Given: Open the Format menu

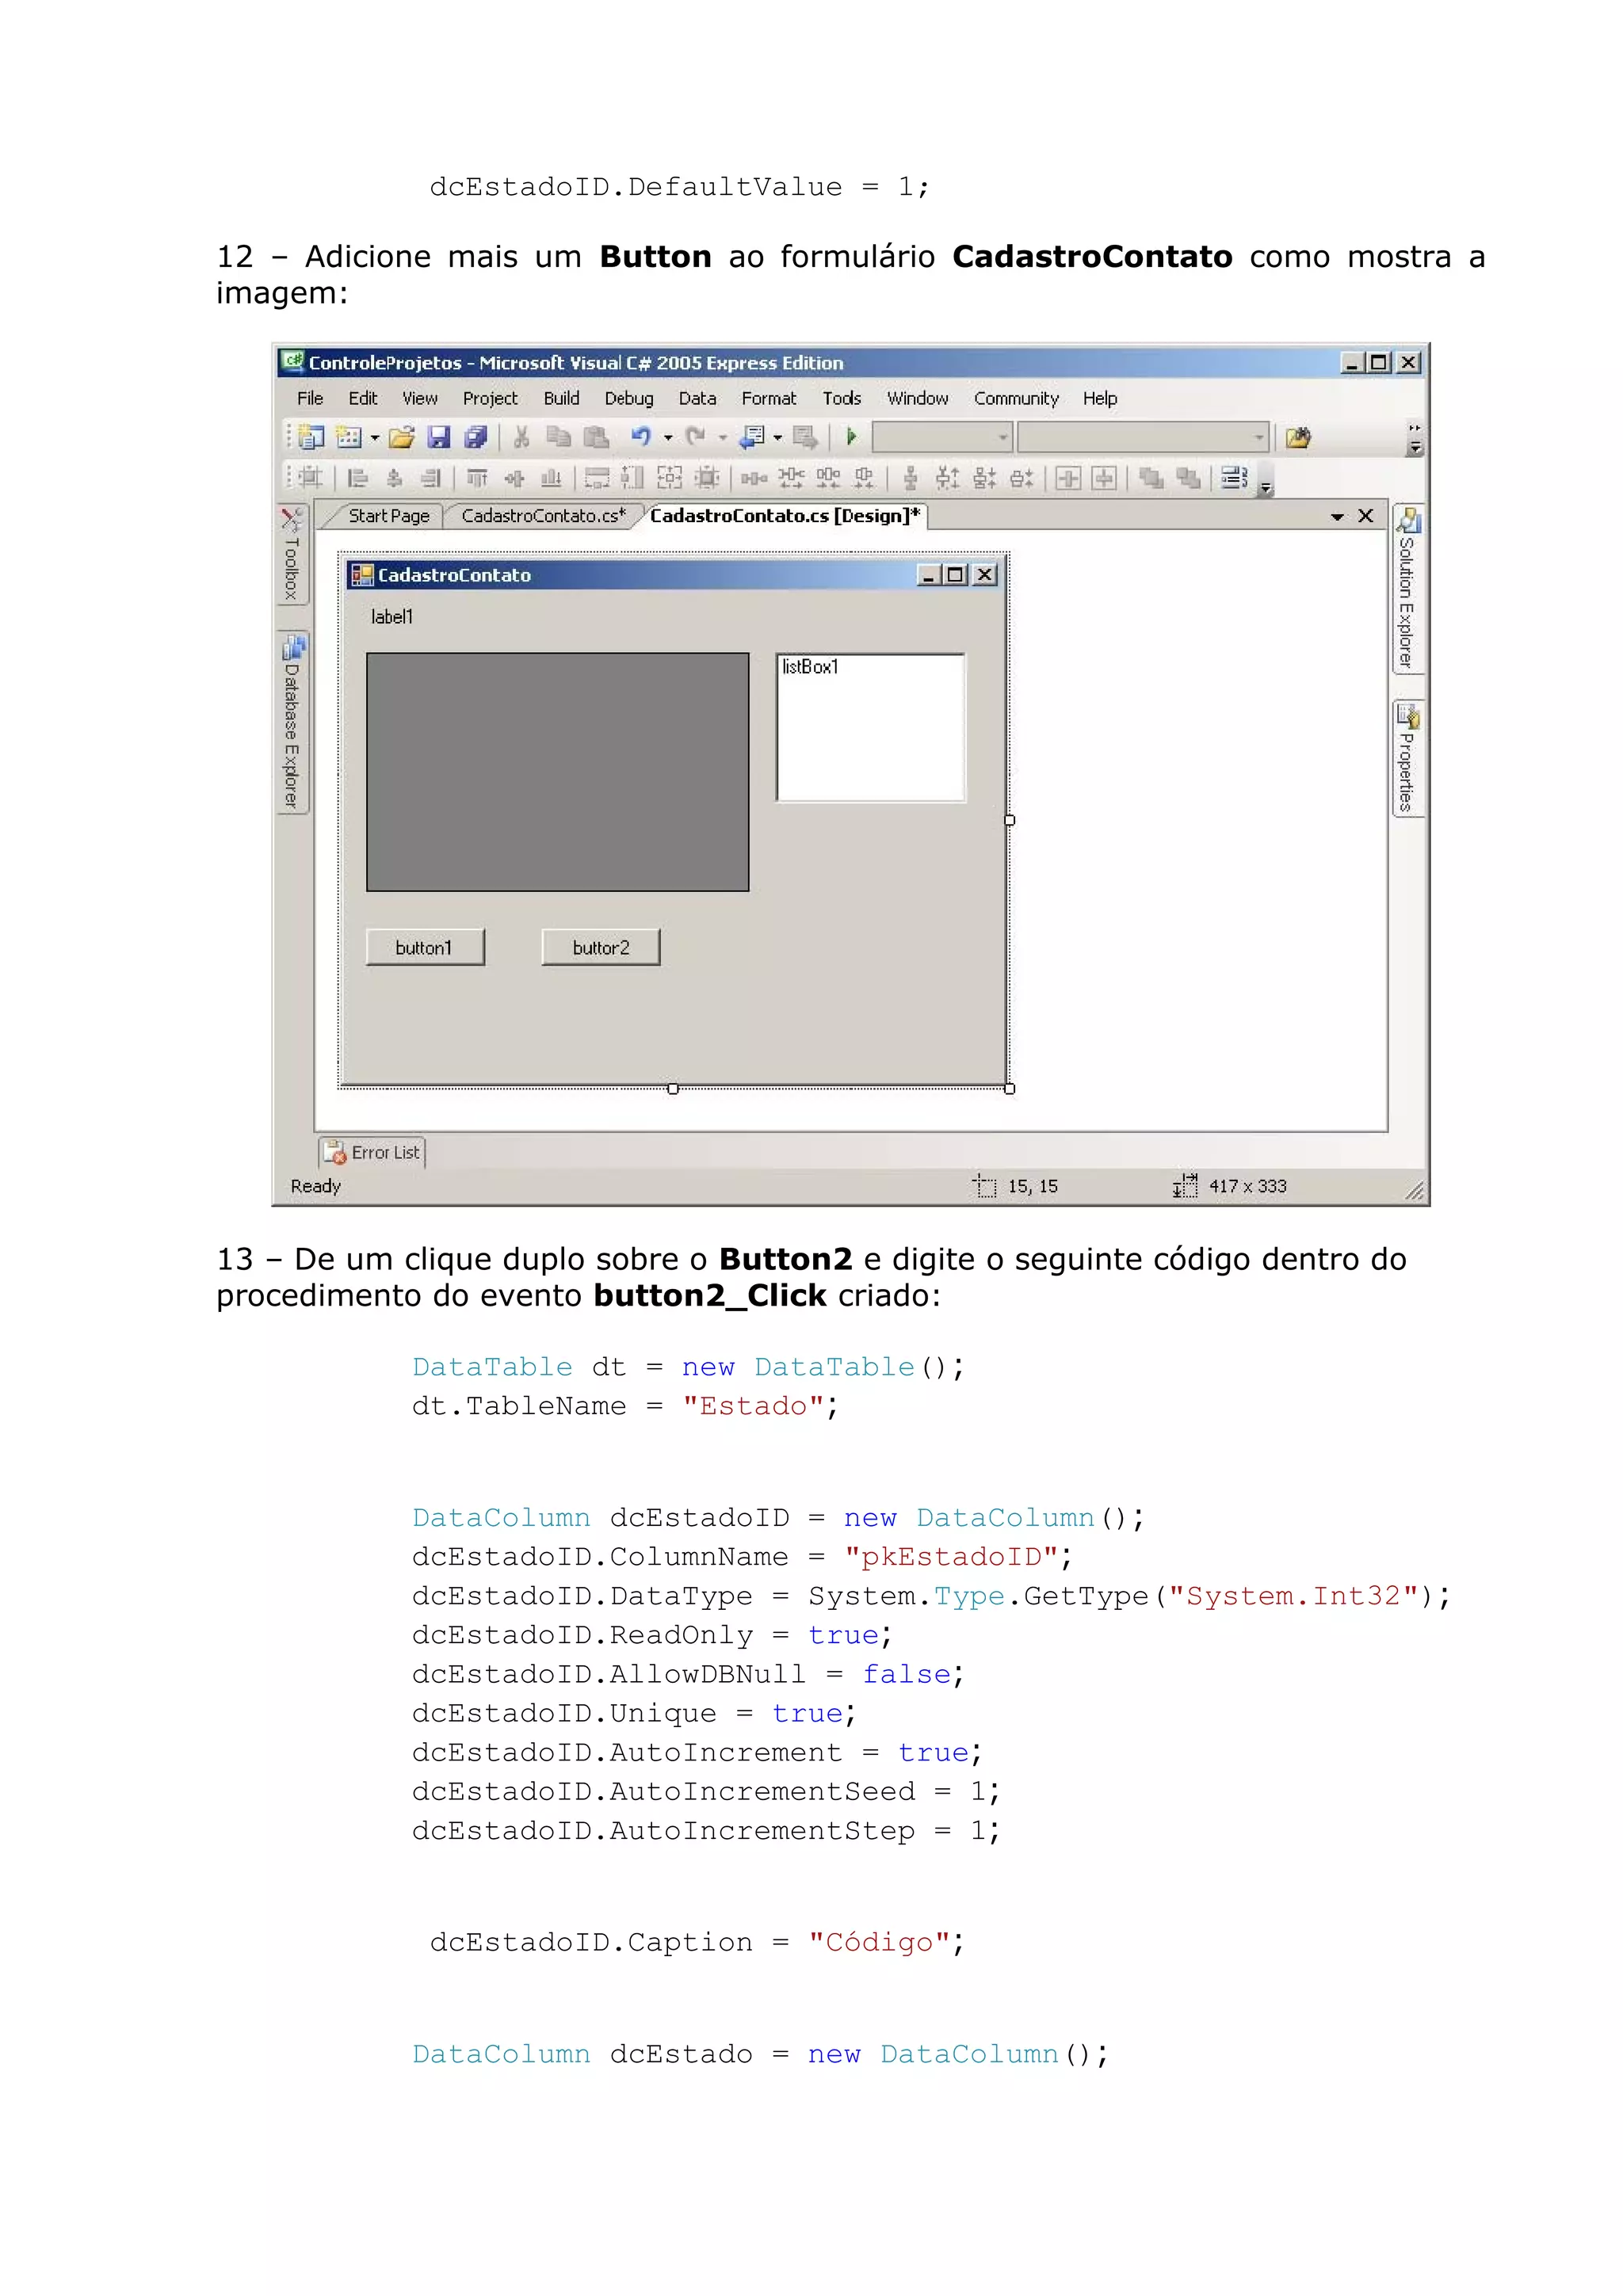Looking at the screenshot, I should pyautogui.click(x=769, y=398).
